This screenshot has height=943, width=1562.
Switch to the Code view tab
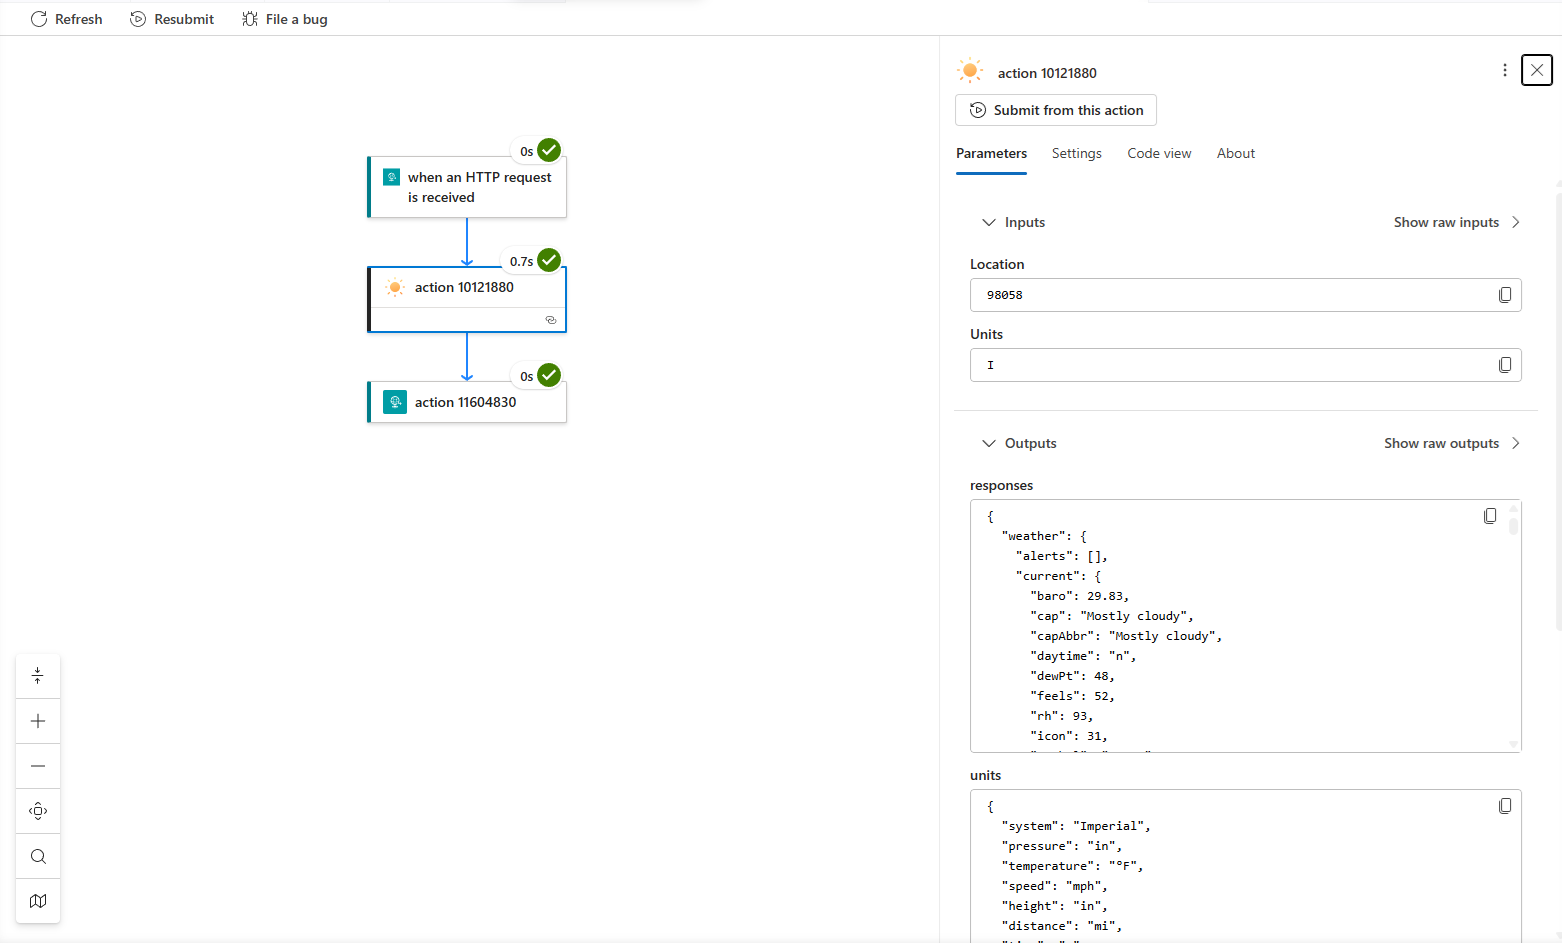tap(1159, 153)
